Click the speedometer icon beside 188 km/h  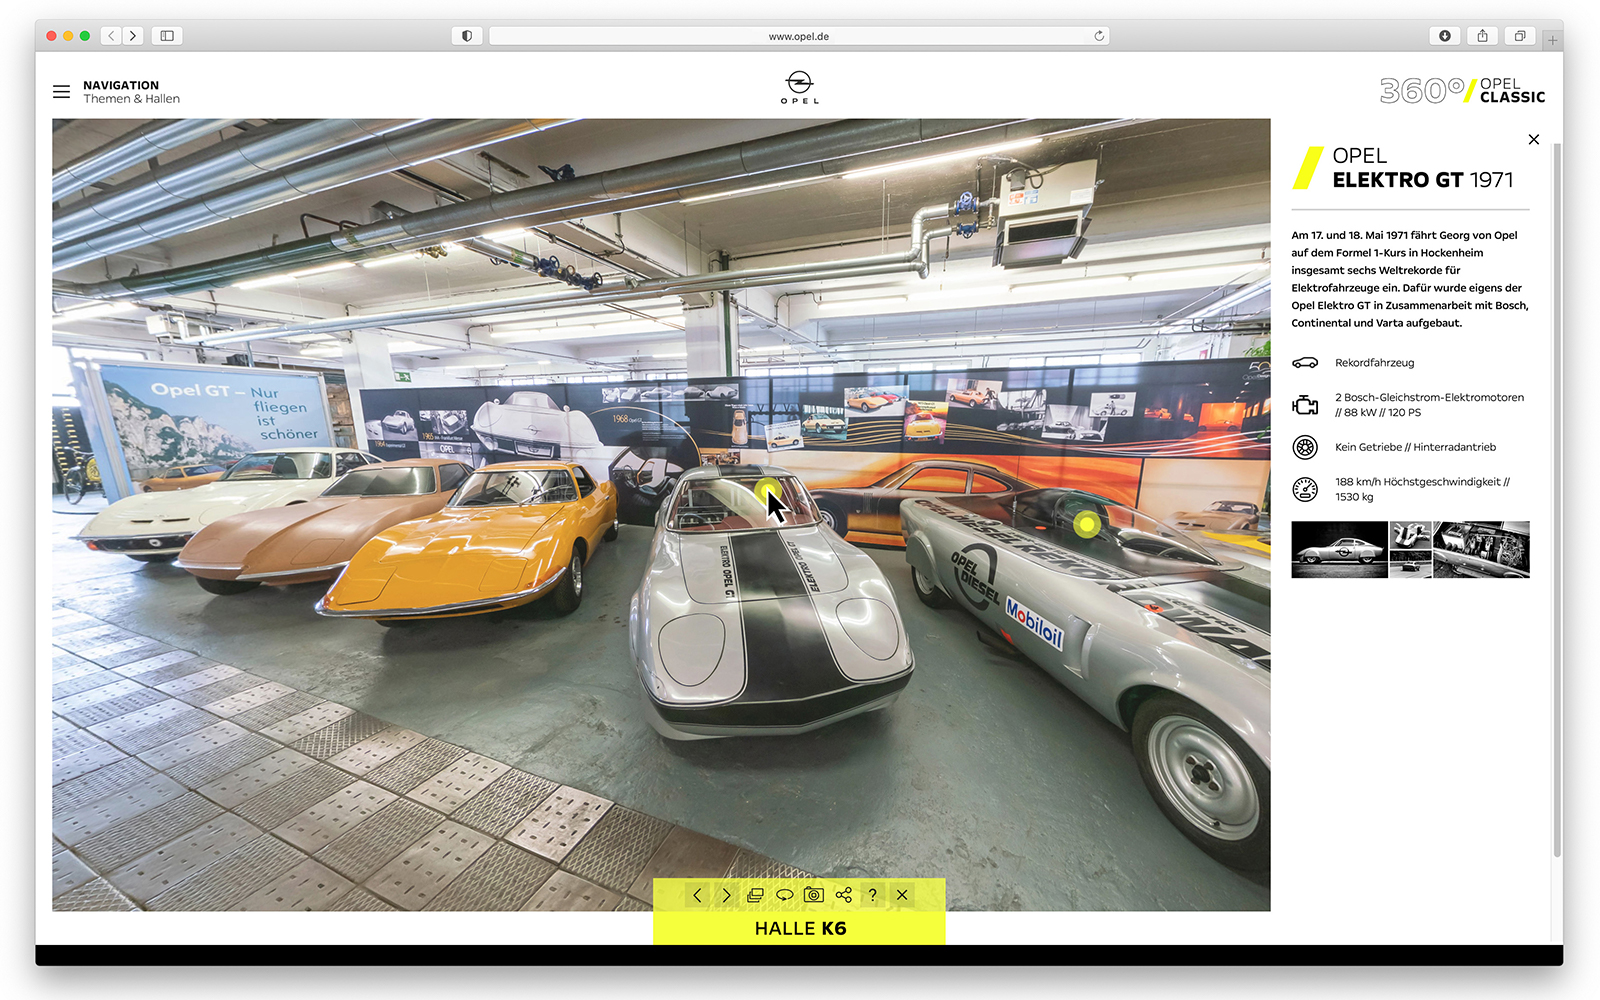[1305, 489]
